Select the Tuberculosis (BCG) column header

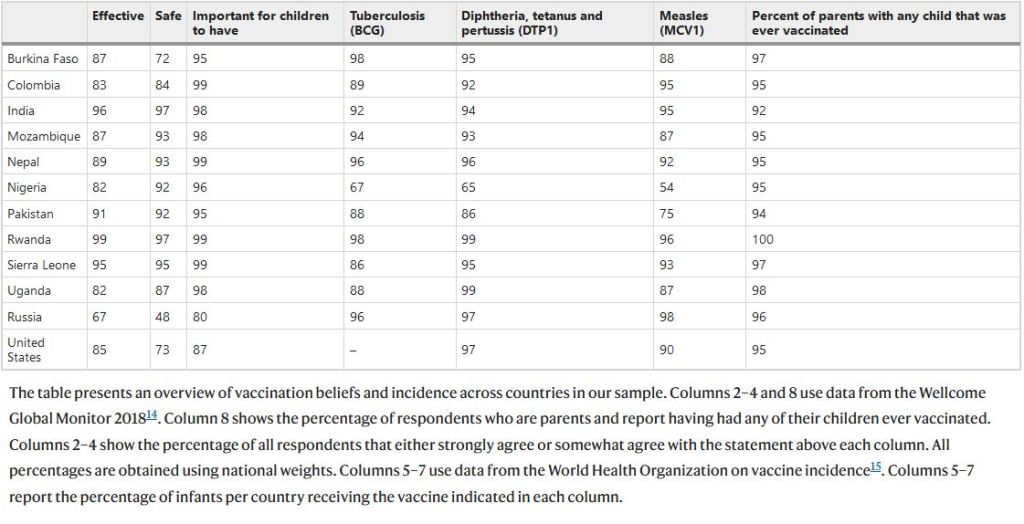(x=387, y=23)
